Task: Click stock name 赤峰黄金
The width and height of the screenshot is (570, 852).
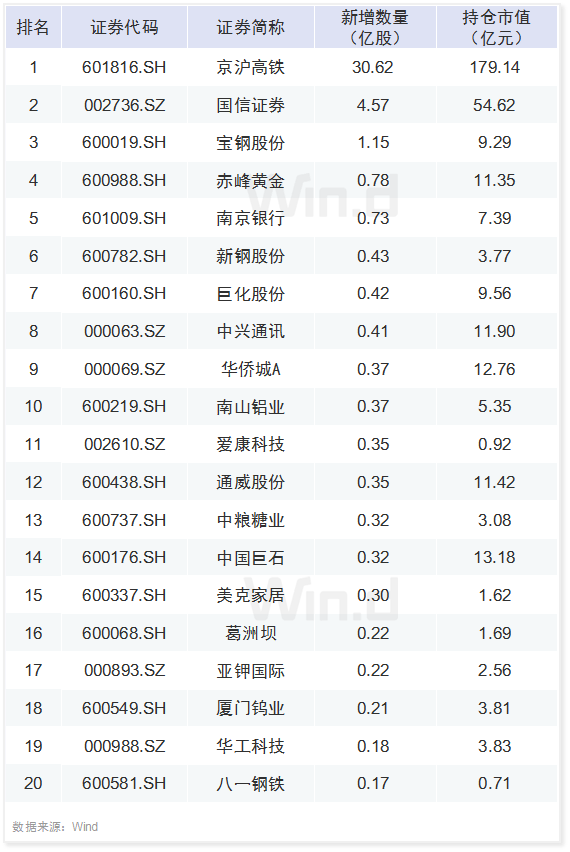Action: point(250,180)
